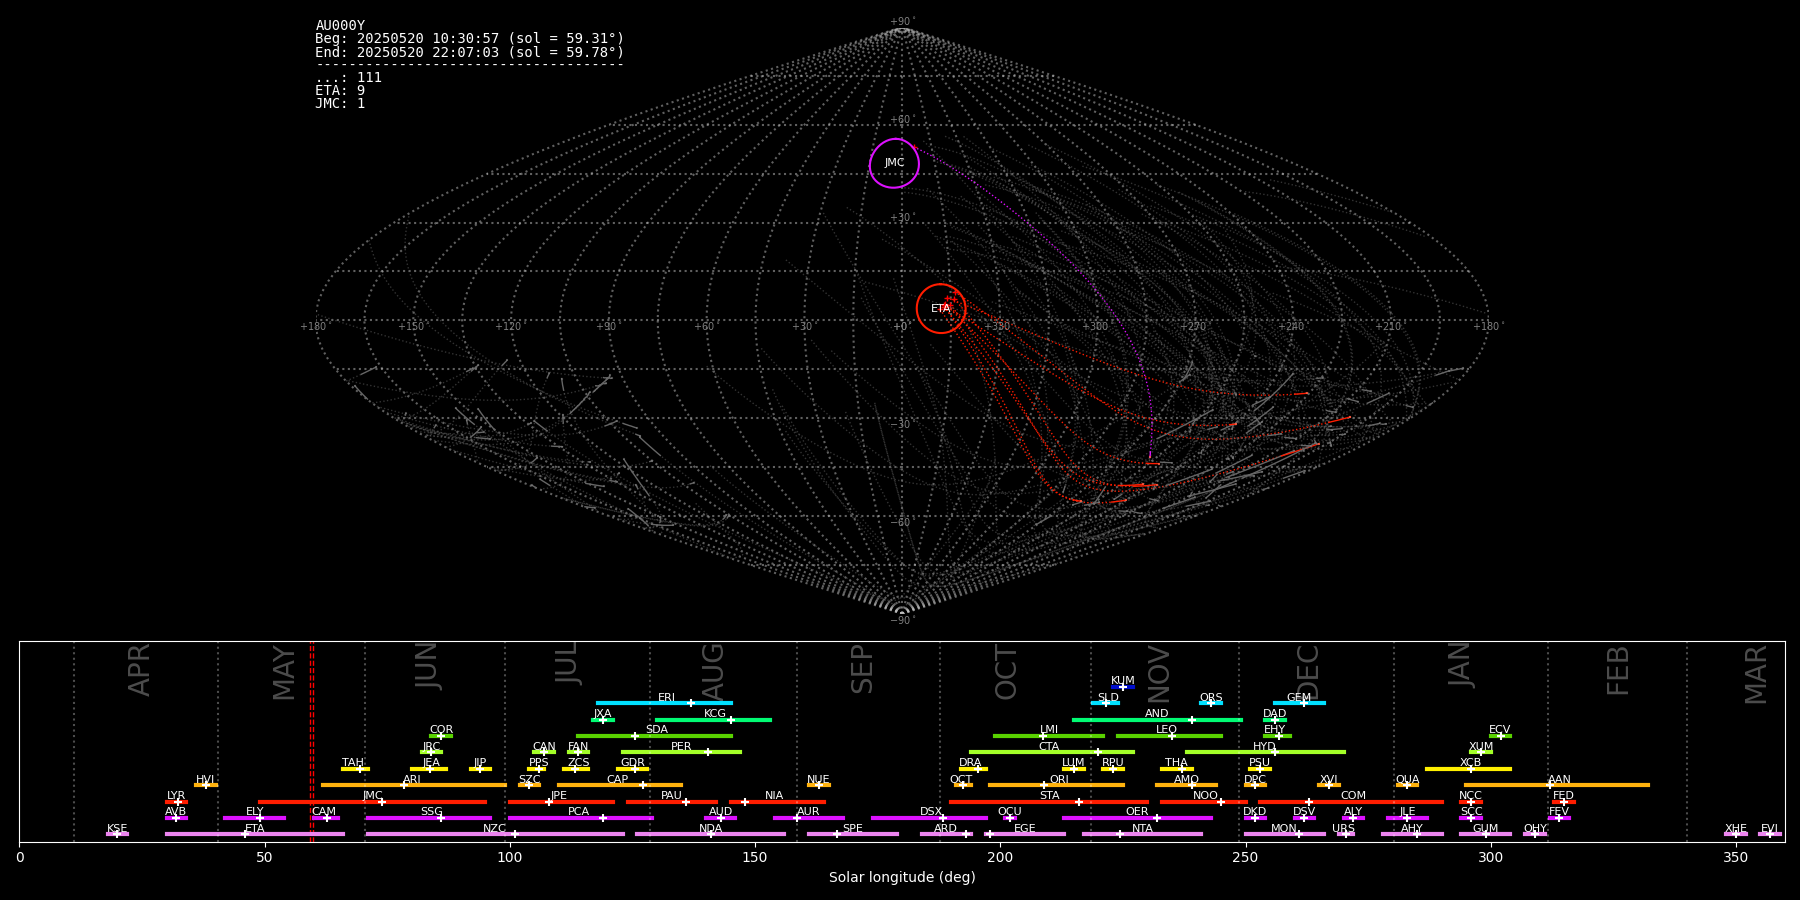Image resolution: width=1800 pixels, height=900 pixels.
Task: Click the '...: 111' sporadic count line
Action: coord(348,78)
